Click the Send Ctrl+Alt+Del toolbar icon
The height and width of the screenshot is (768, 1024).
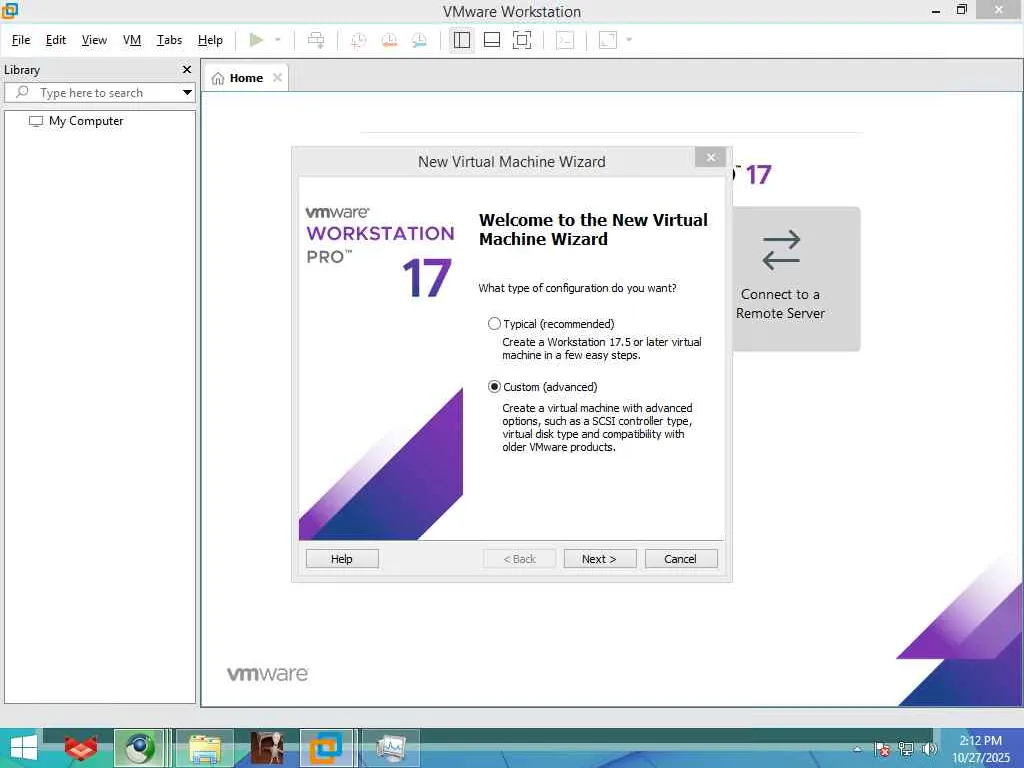316,40
